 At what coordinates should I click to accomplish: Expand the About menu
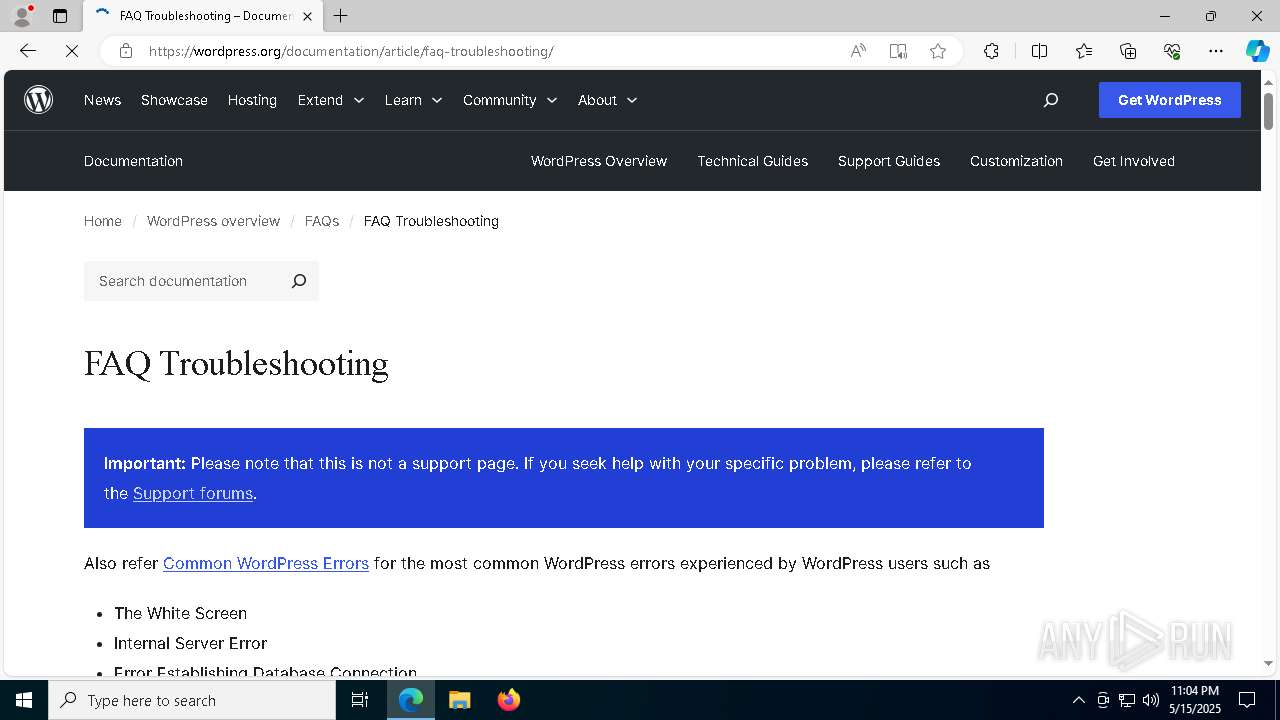[x=607, y=100]
